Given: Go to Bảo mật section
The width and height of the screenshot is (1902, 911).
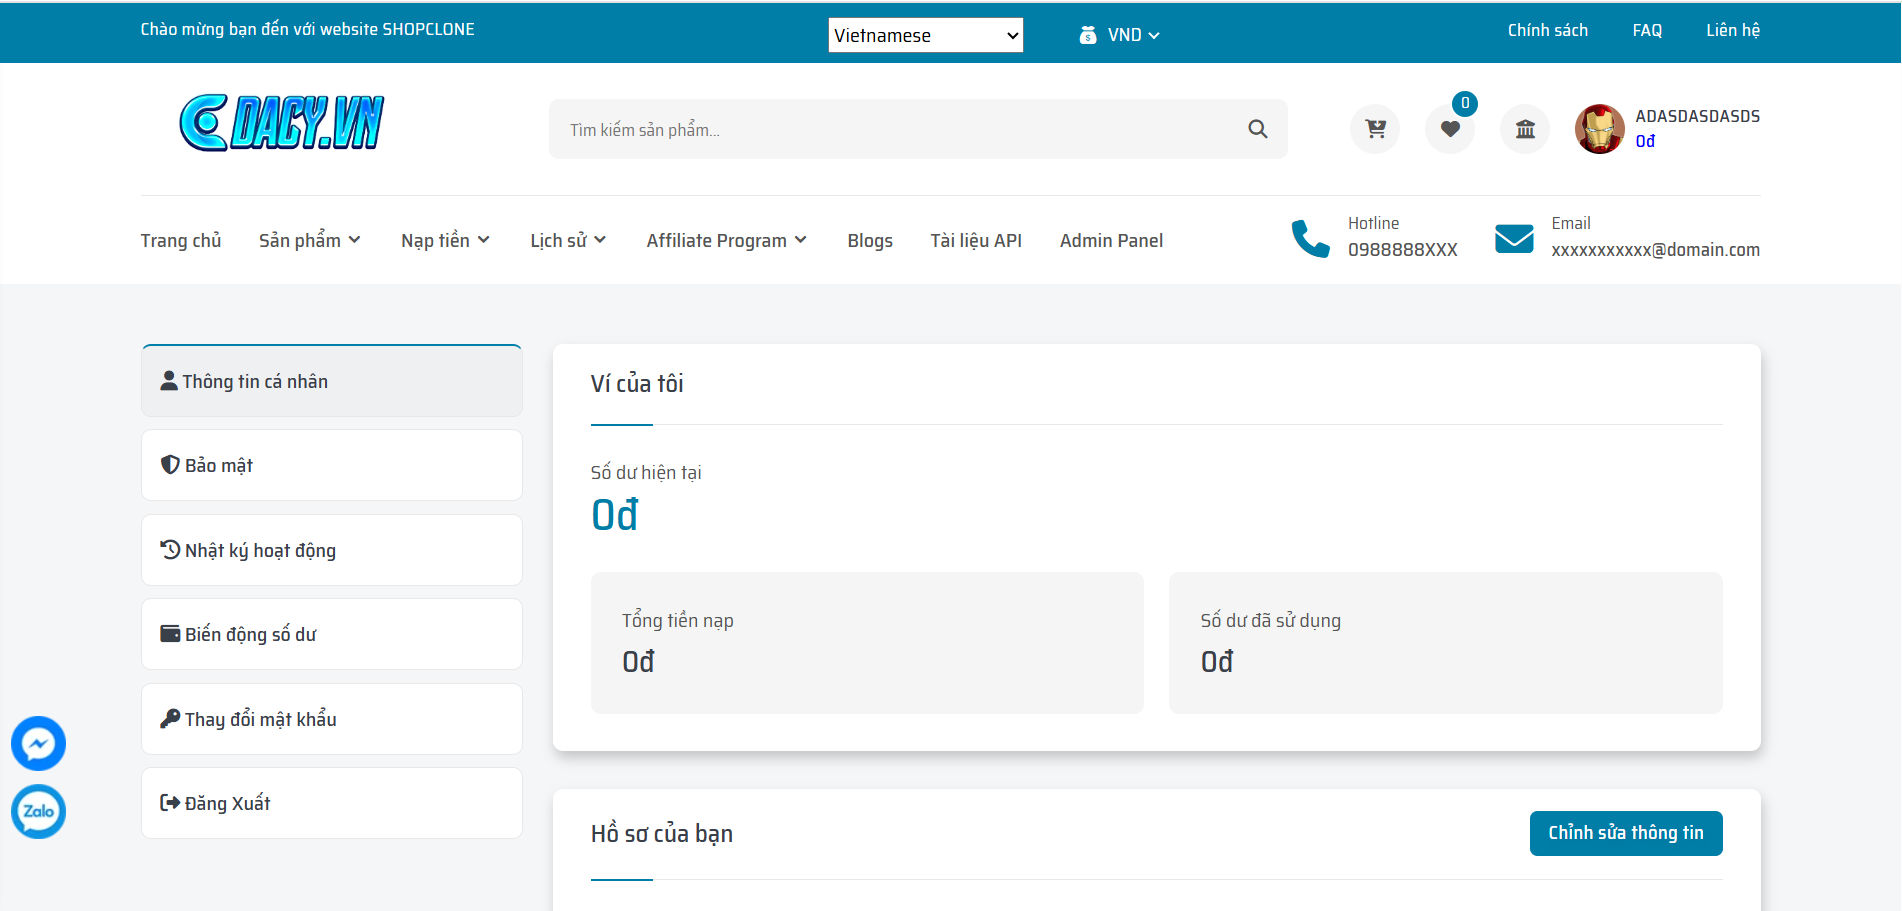Looking at the screenshot, I should click(x=332, y=466).
